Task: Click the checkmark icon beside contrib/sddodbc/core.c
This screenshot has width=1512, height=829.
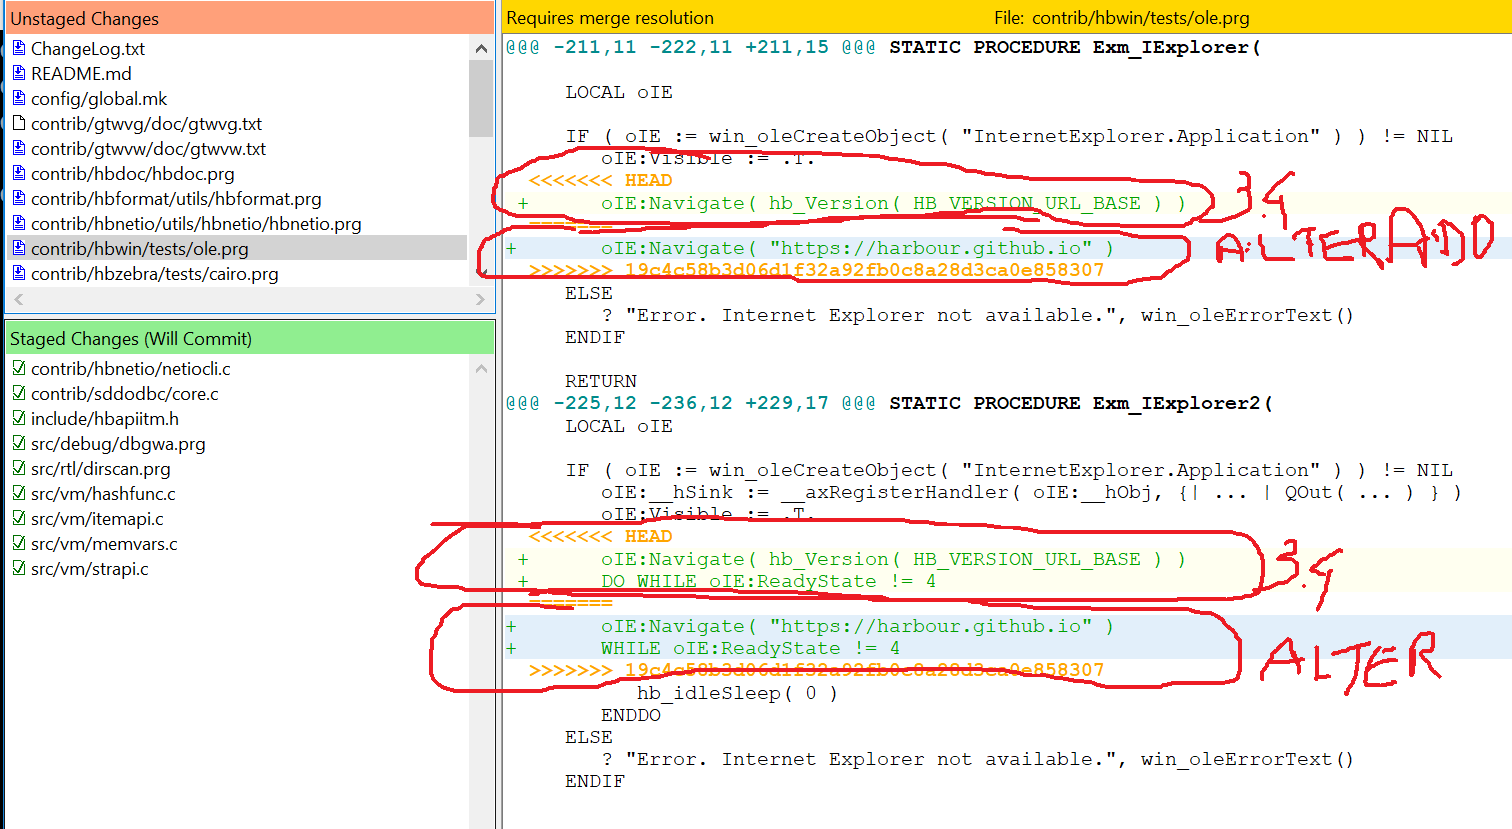Action: [18, 393]
